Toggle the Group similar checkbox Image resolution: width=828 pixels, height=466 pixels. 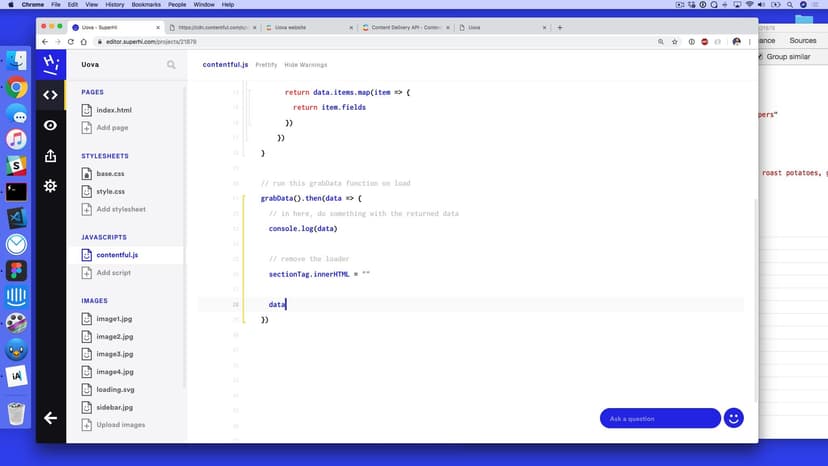click(x=761, y=57)
